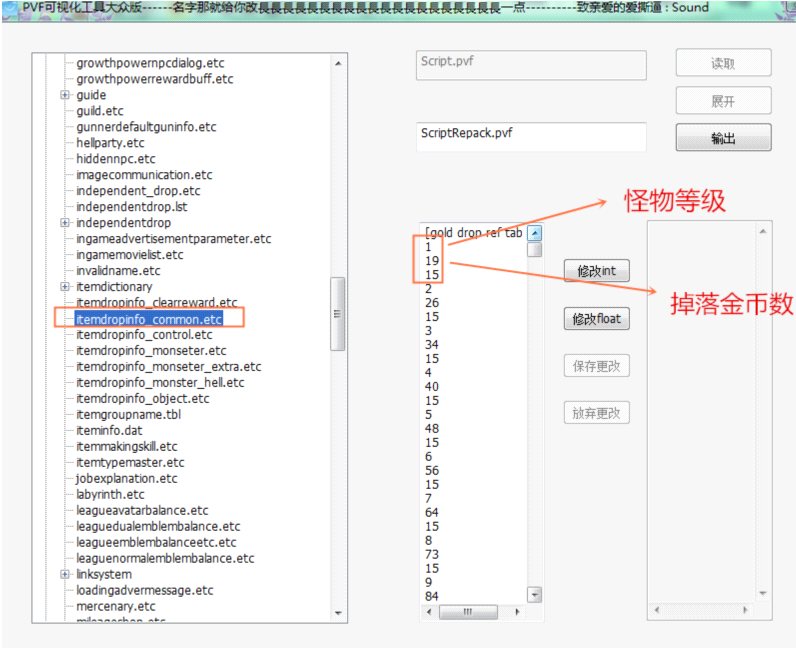
Task: Select the [gold drop ref tab header row
Action: (473, 232)
